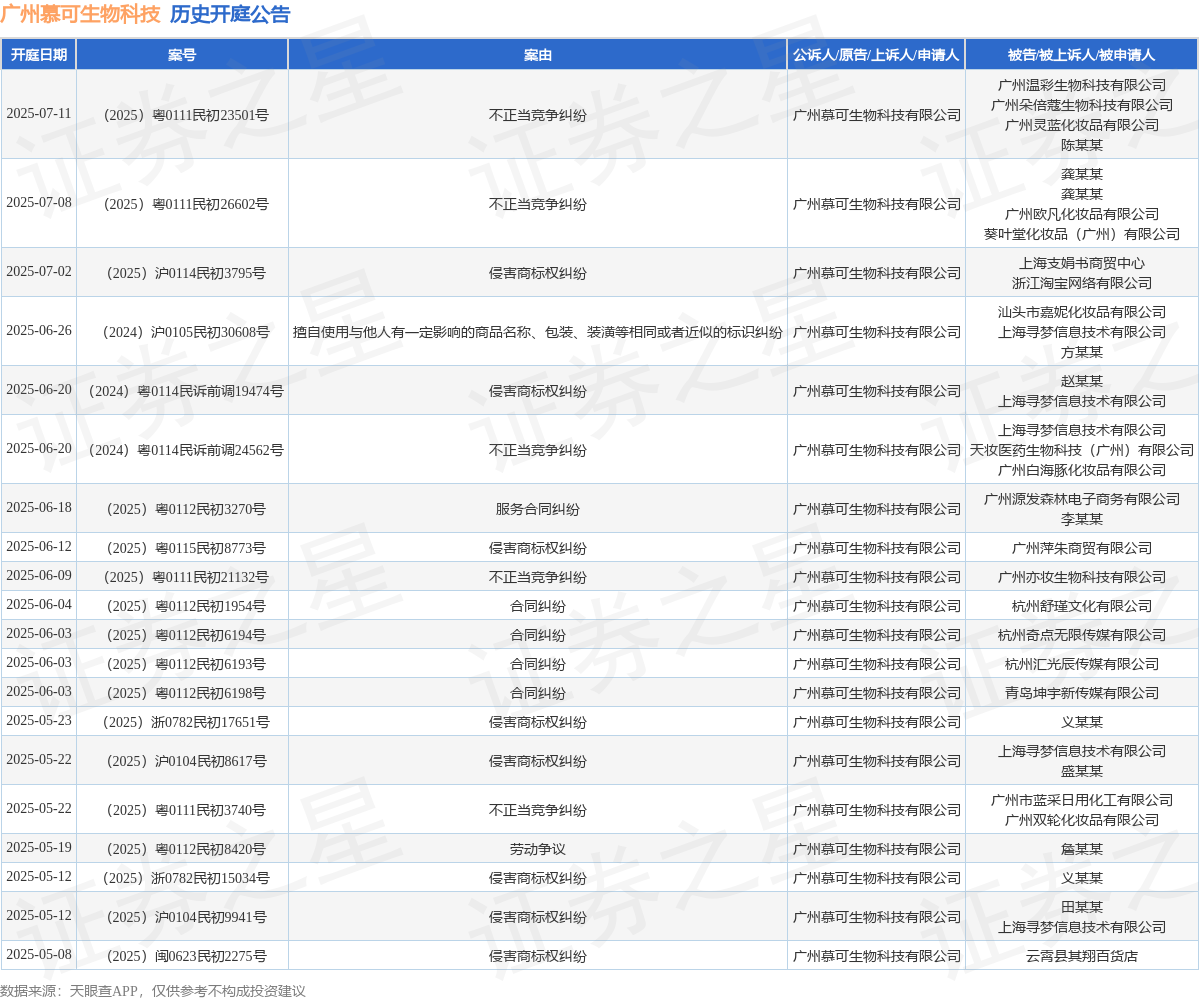Click defendant 广州温彩生物科技有限公司

[x=1082, y=86]
